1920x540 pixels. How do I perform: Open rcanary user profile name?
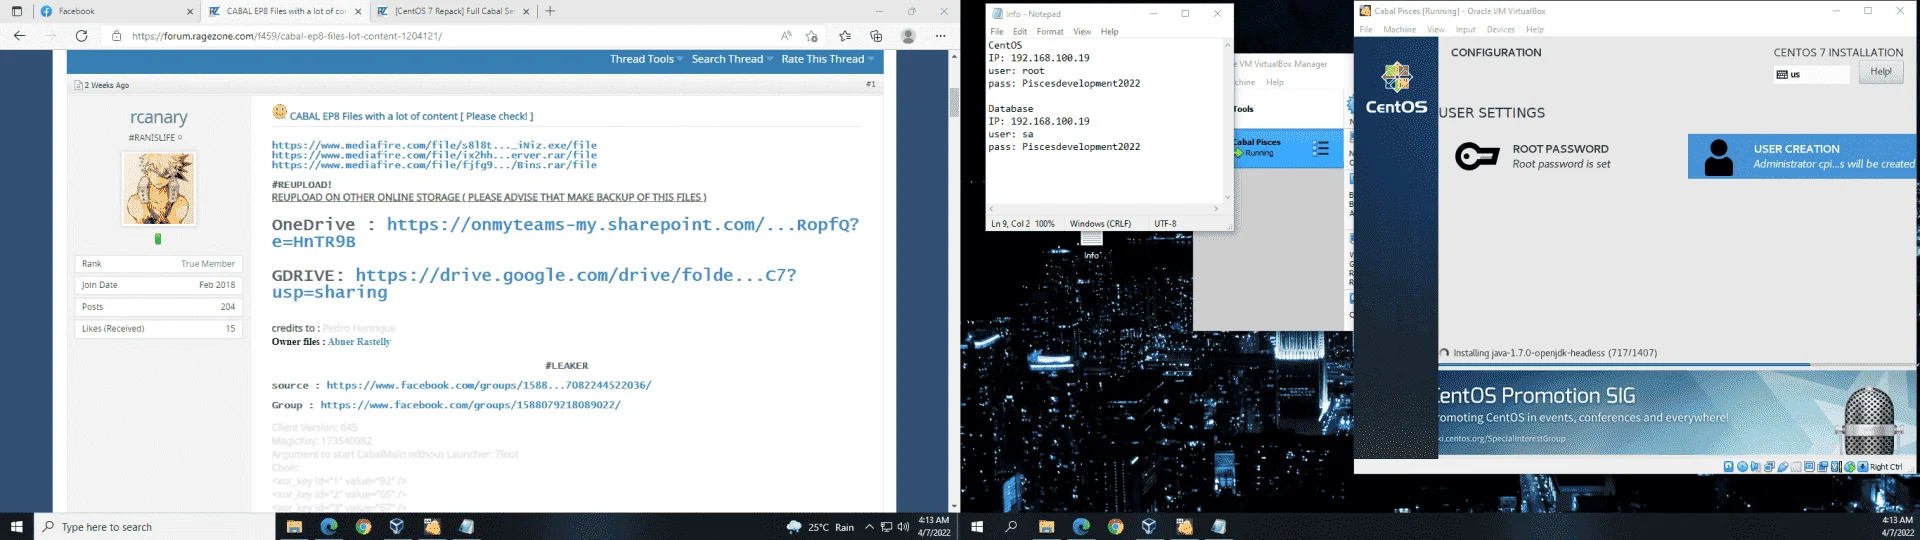click(159, 118)
